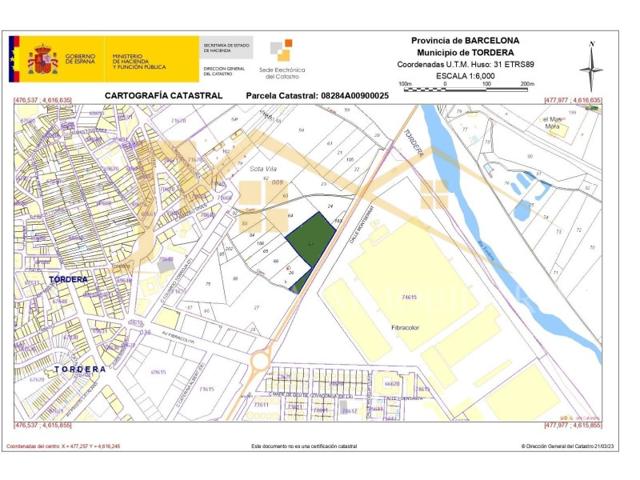Click the CARTOGRAFÍA CATASTRAL heading

[x=163, y=96]
